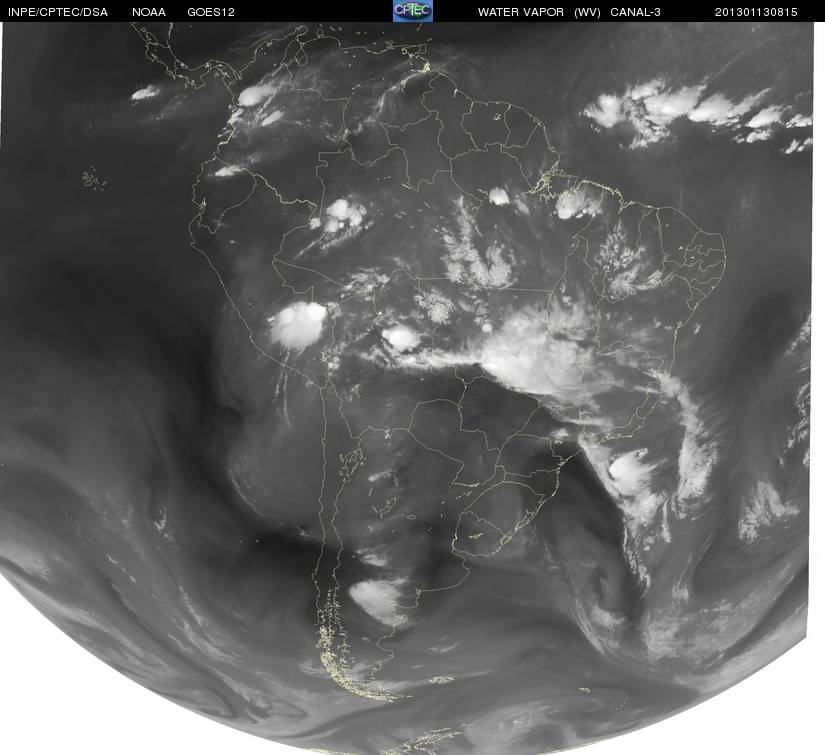The image size is (825, 755).
Task: Click the CPTEC logo in the header
Action: (x=413, y=11)
